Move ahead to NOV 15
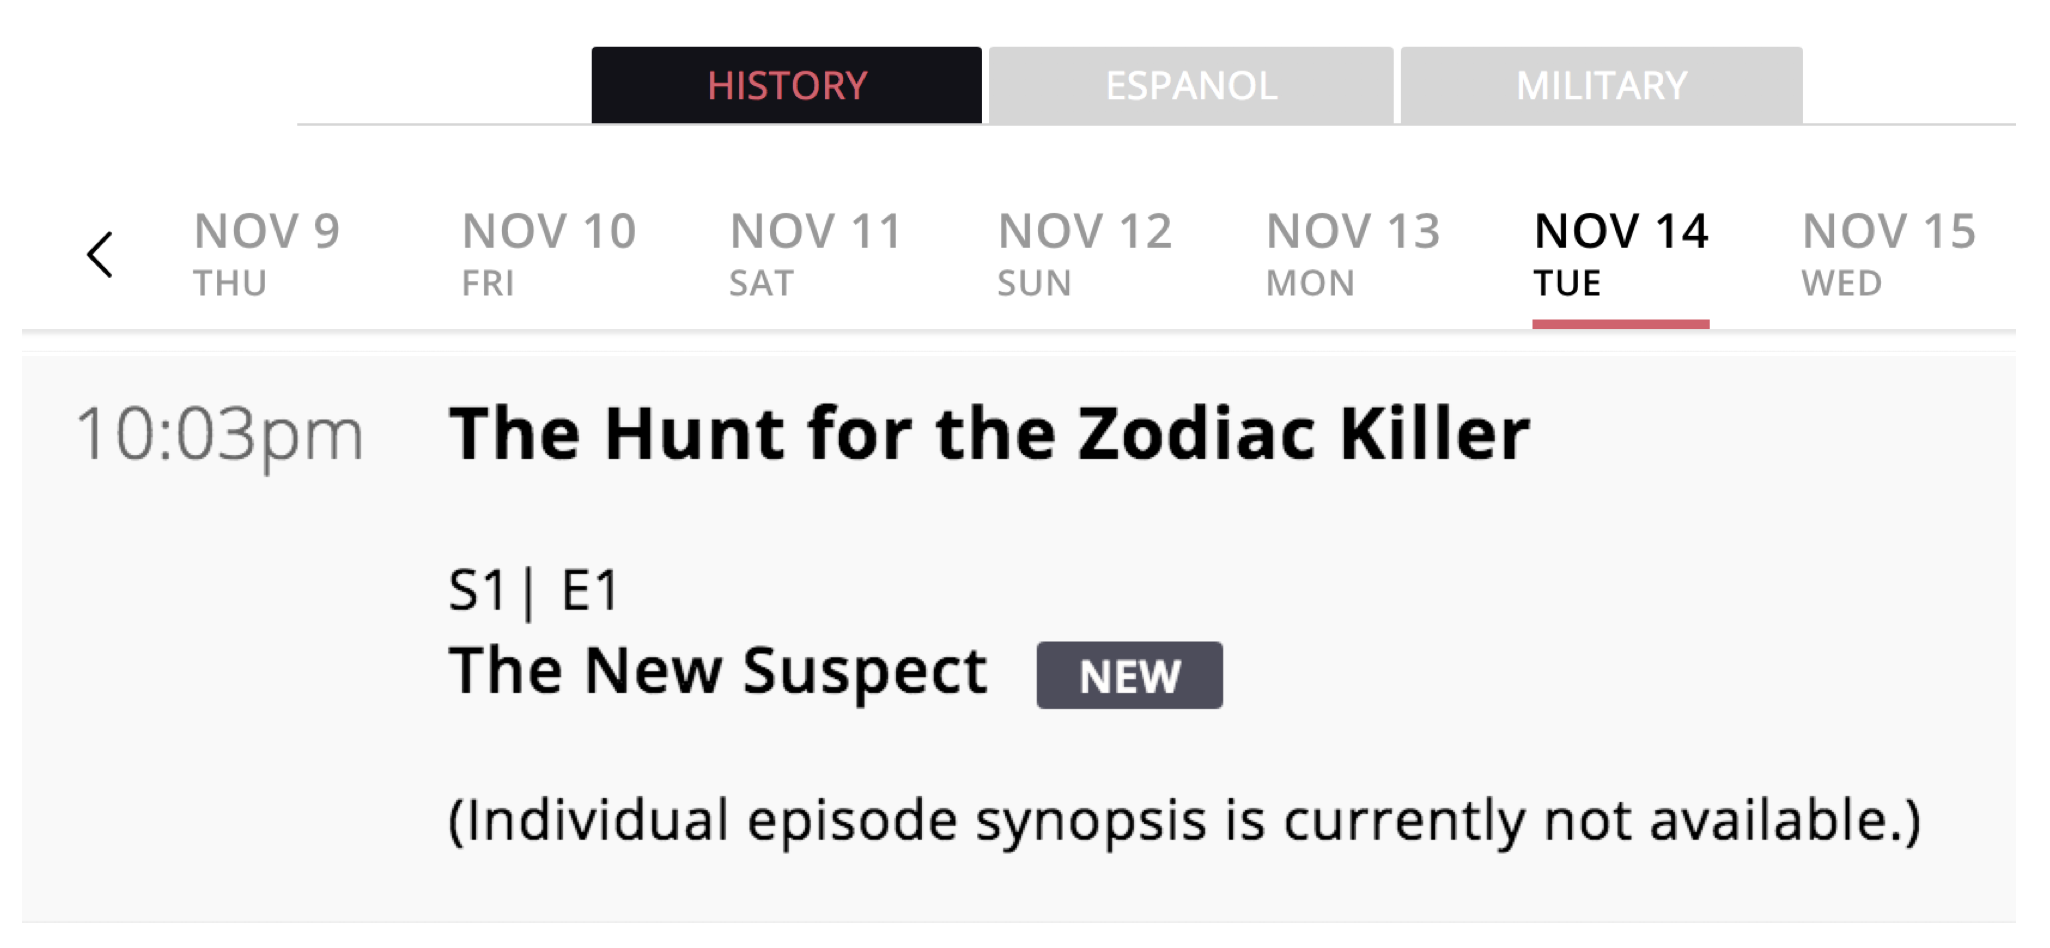The width and height of the screenshot is (2050, 948). 1889,254
